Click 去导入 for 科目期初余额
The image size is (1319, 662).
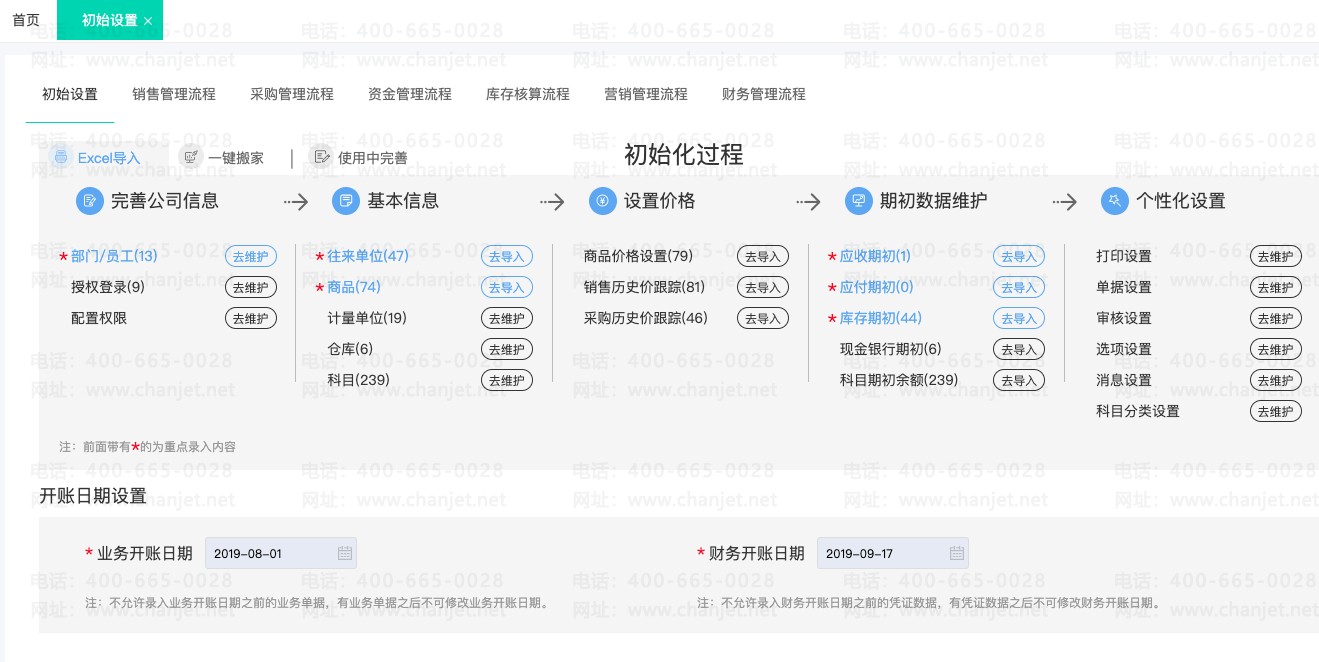click(1019, 381)
